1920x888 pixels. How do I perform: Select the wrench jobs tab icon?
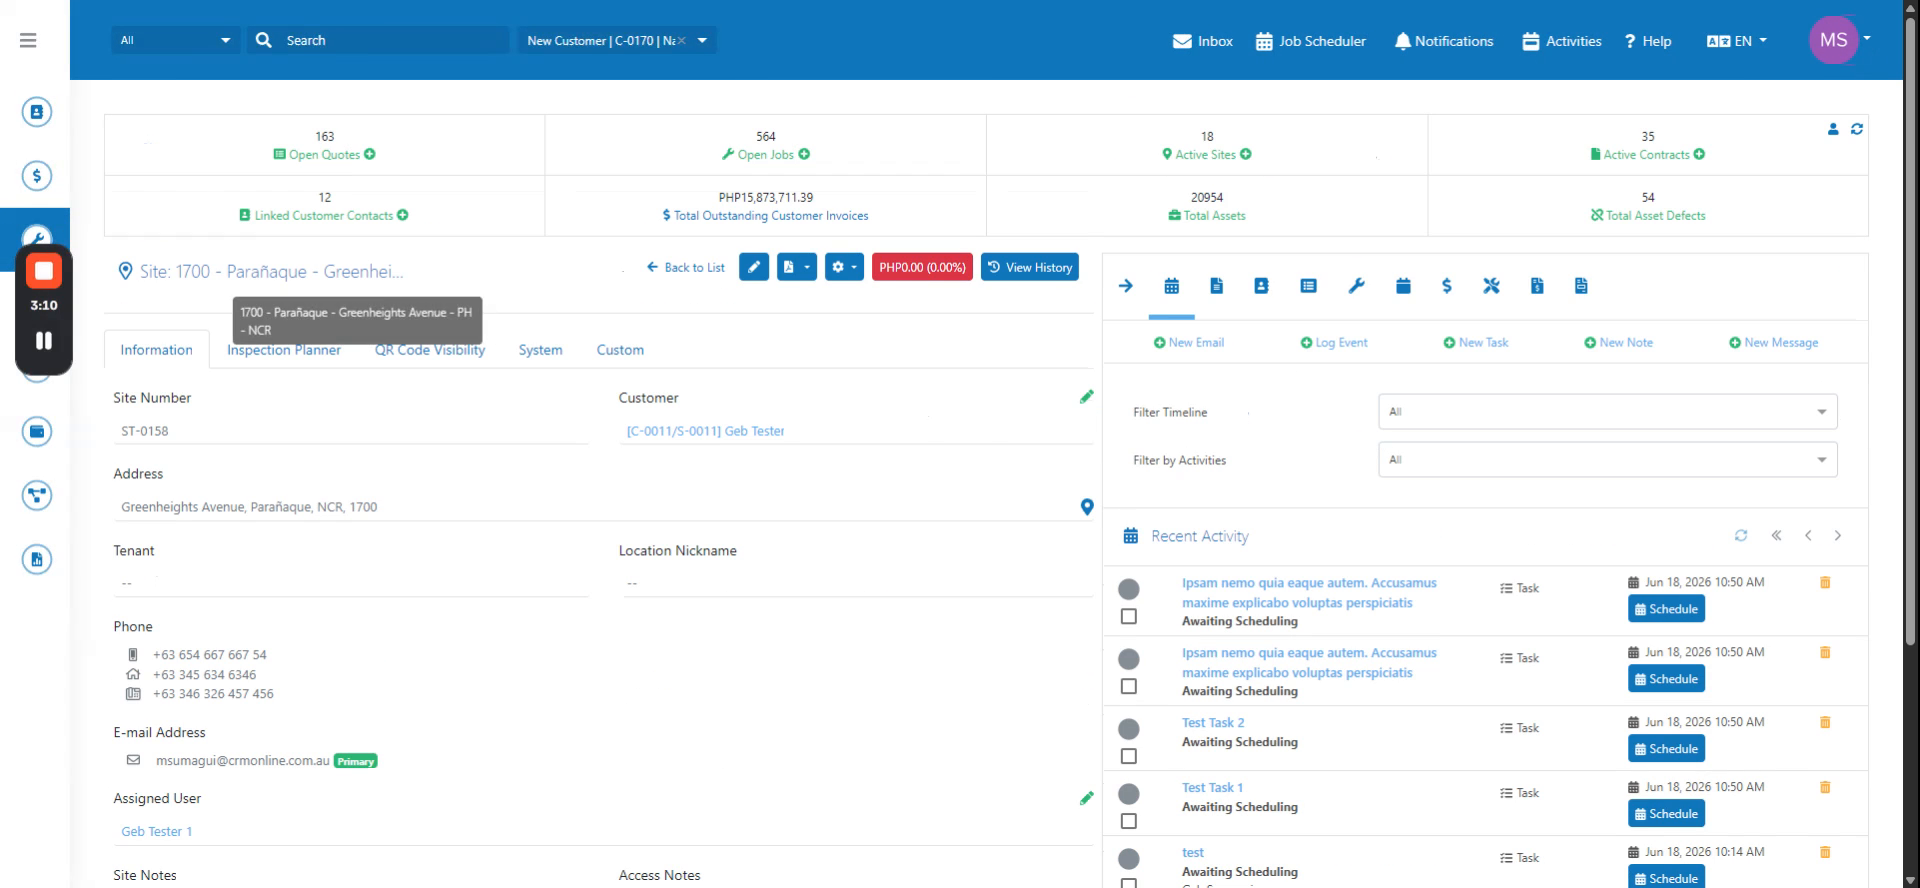[x=1356, y=286]
